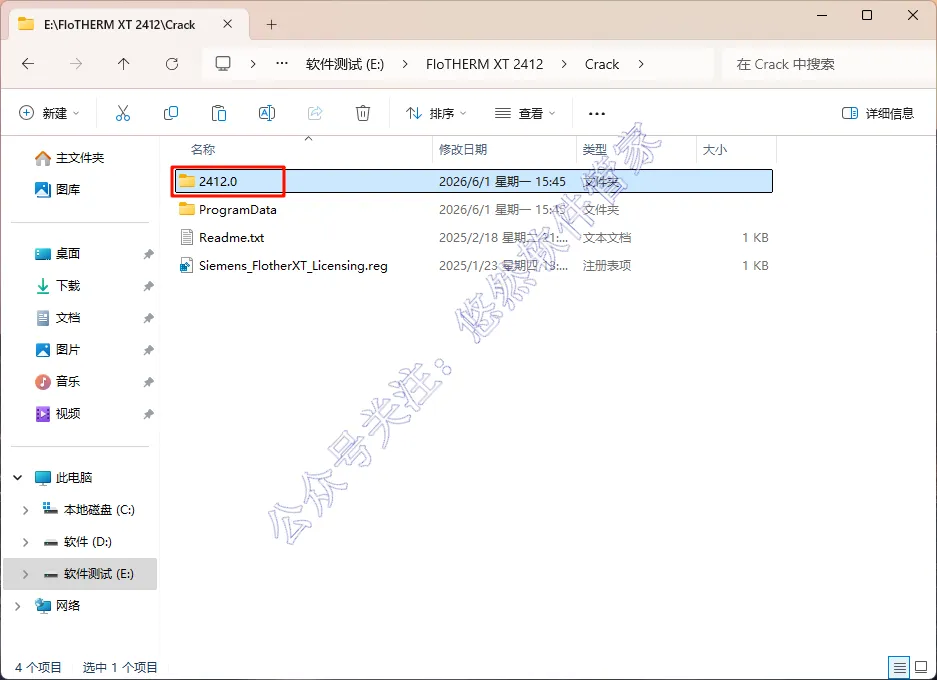937x680 pixels.
Task: Switch to large thumbnails view icon
Action: (x=921, y=666)
